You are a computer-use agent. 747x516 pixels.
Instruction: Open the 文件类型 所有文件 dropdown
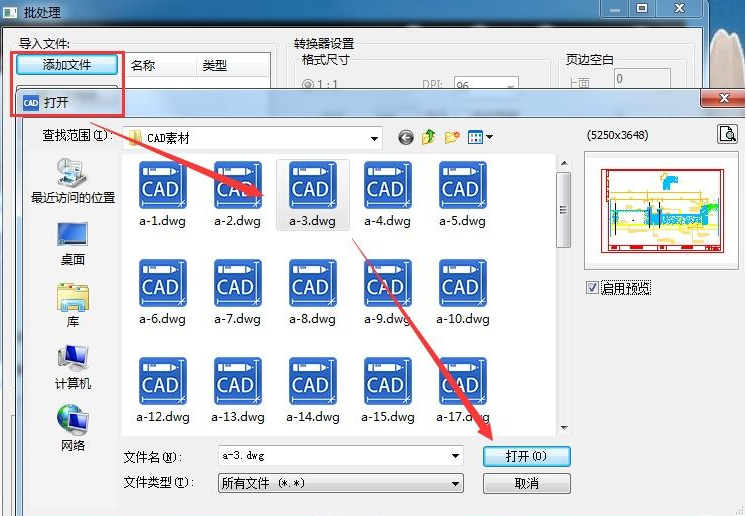[x=341, y=484]
